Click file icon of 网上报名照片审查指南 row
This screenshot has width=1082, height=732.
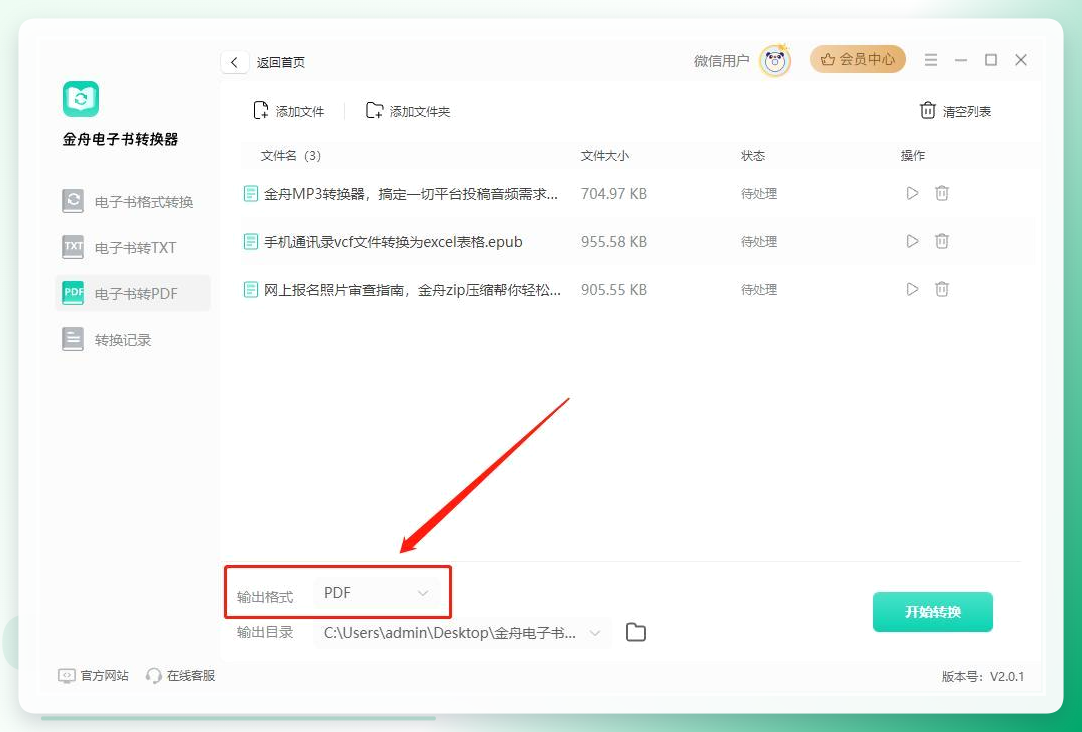tap(250, 290)
